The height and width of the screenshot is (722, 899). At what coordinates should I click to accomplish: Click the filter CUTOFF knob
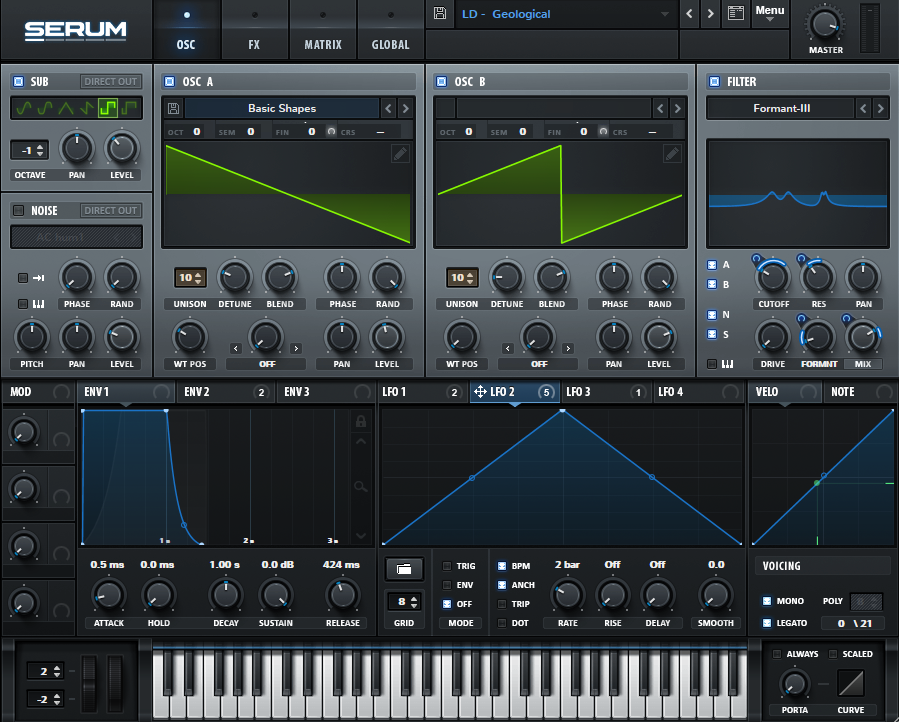(x=773, y=277)
